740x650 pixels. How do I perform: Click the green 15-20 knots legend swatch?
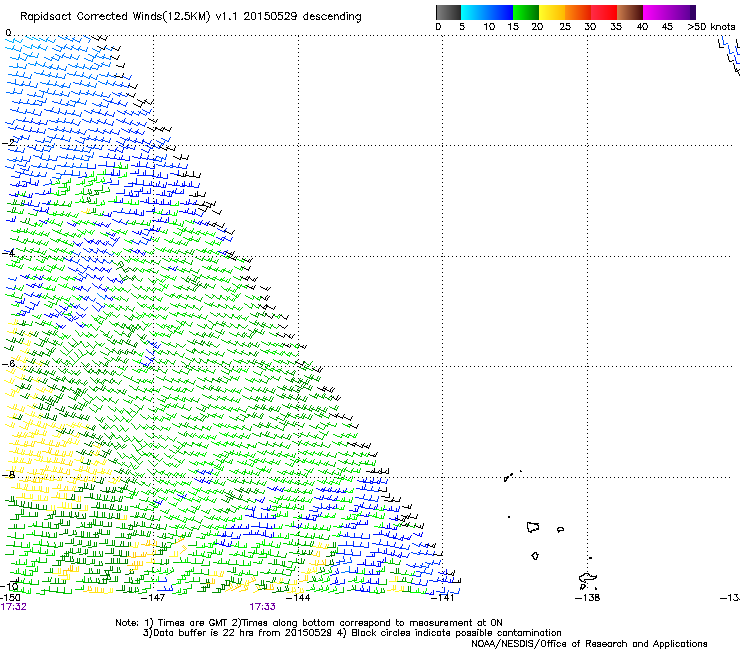[x=526, y=12]
